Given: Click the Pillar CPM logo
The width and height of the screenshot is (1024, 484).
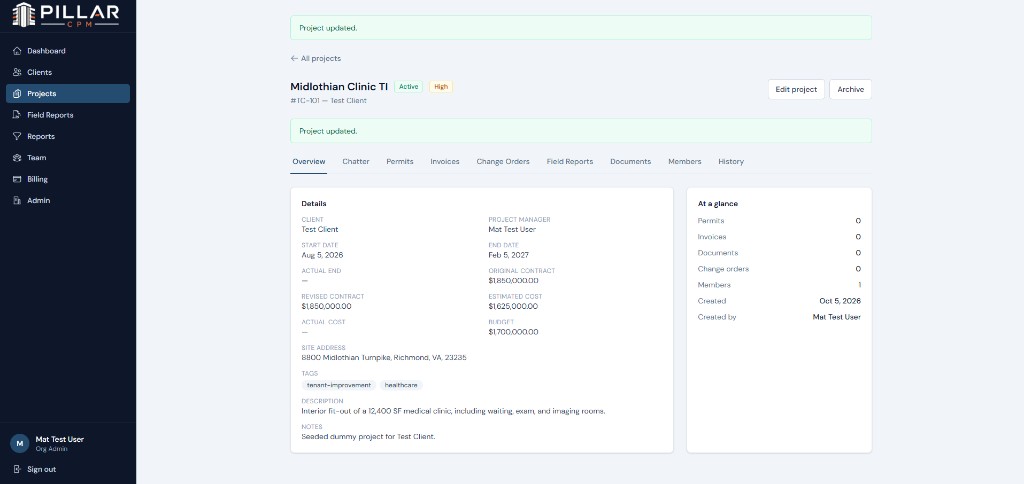Looking at the screenshot, I should [x=65, y=15].
